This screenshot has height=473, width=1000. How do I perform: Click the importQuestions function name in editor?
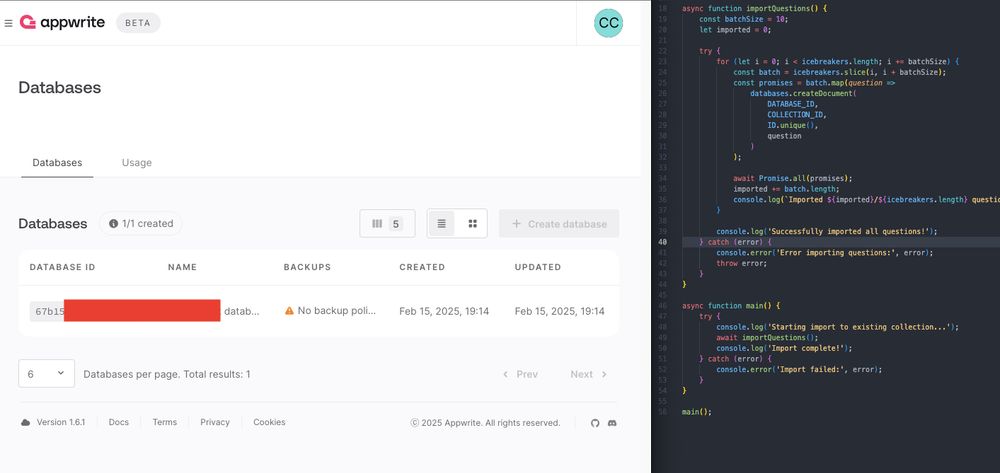(x=779, y=8)
